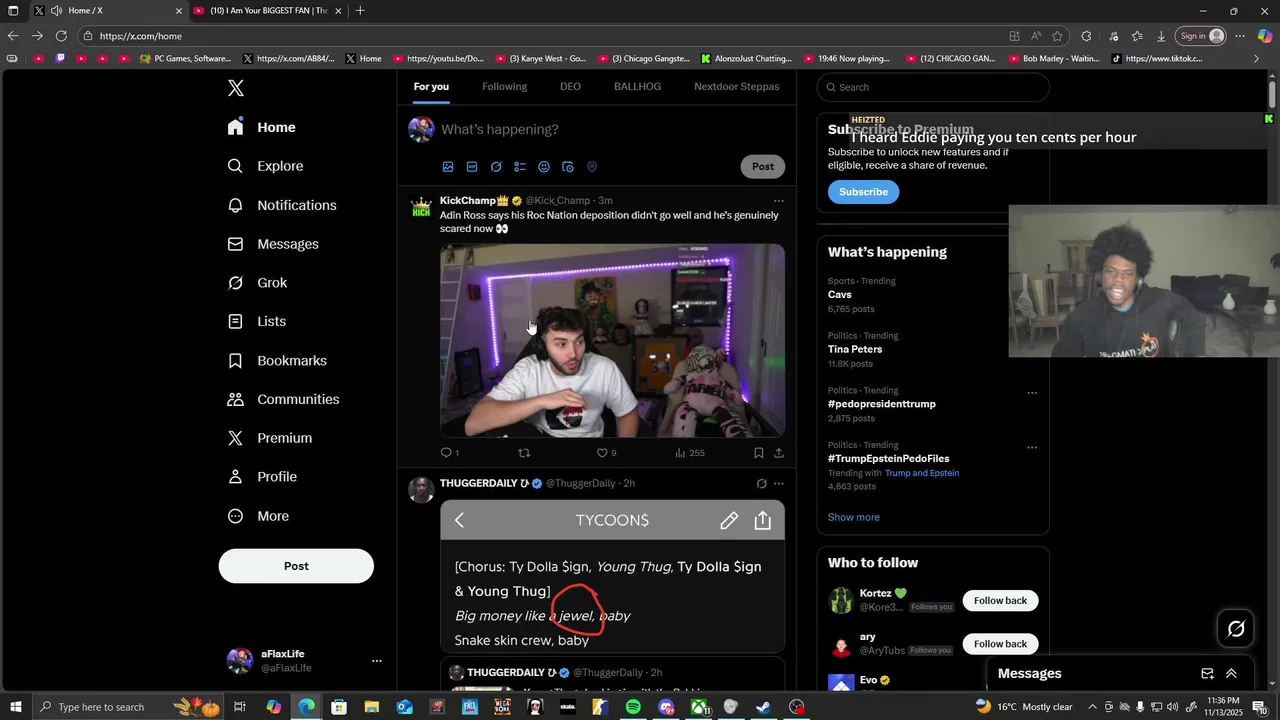Open the Cavs trending topic
Image resolution: width=1280 pixels, height=720 pixels.
840,295
